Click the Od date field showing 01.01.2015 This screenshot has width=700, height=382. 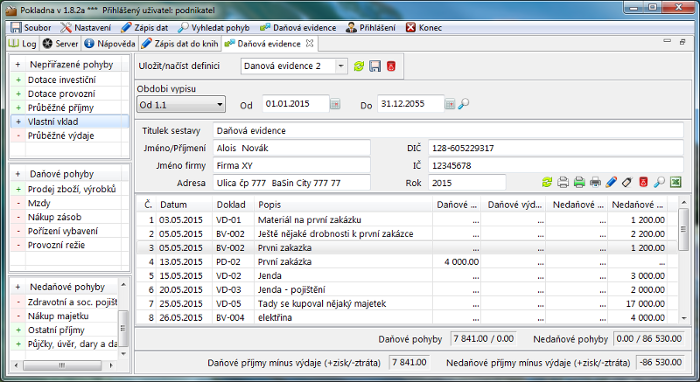296,104
